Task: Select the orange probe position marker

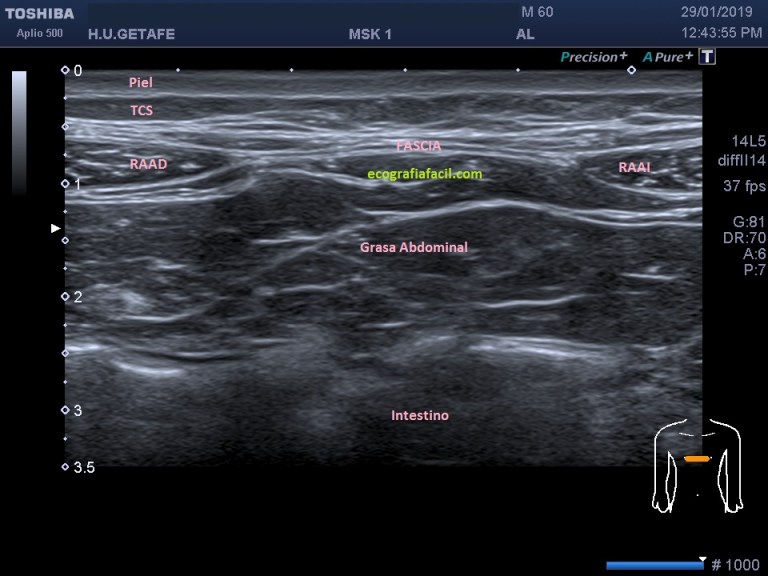Action: [x=697, y=459]
